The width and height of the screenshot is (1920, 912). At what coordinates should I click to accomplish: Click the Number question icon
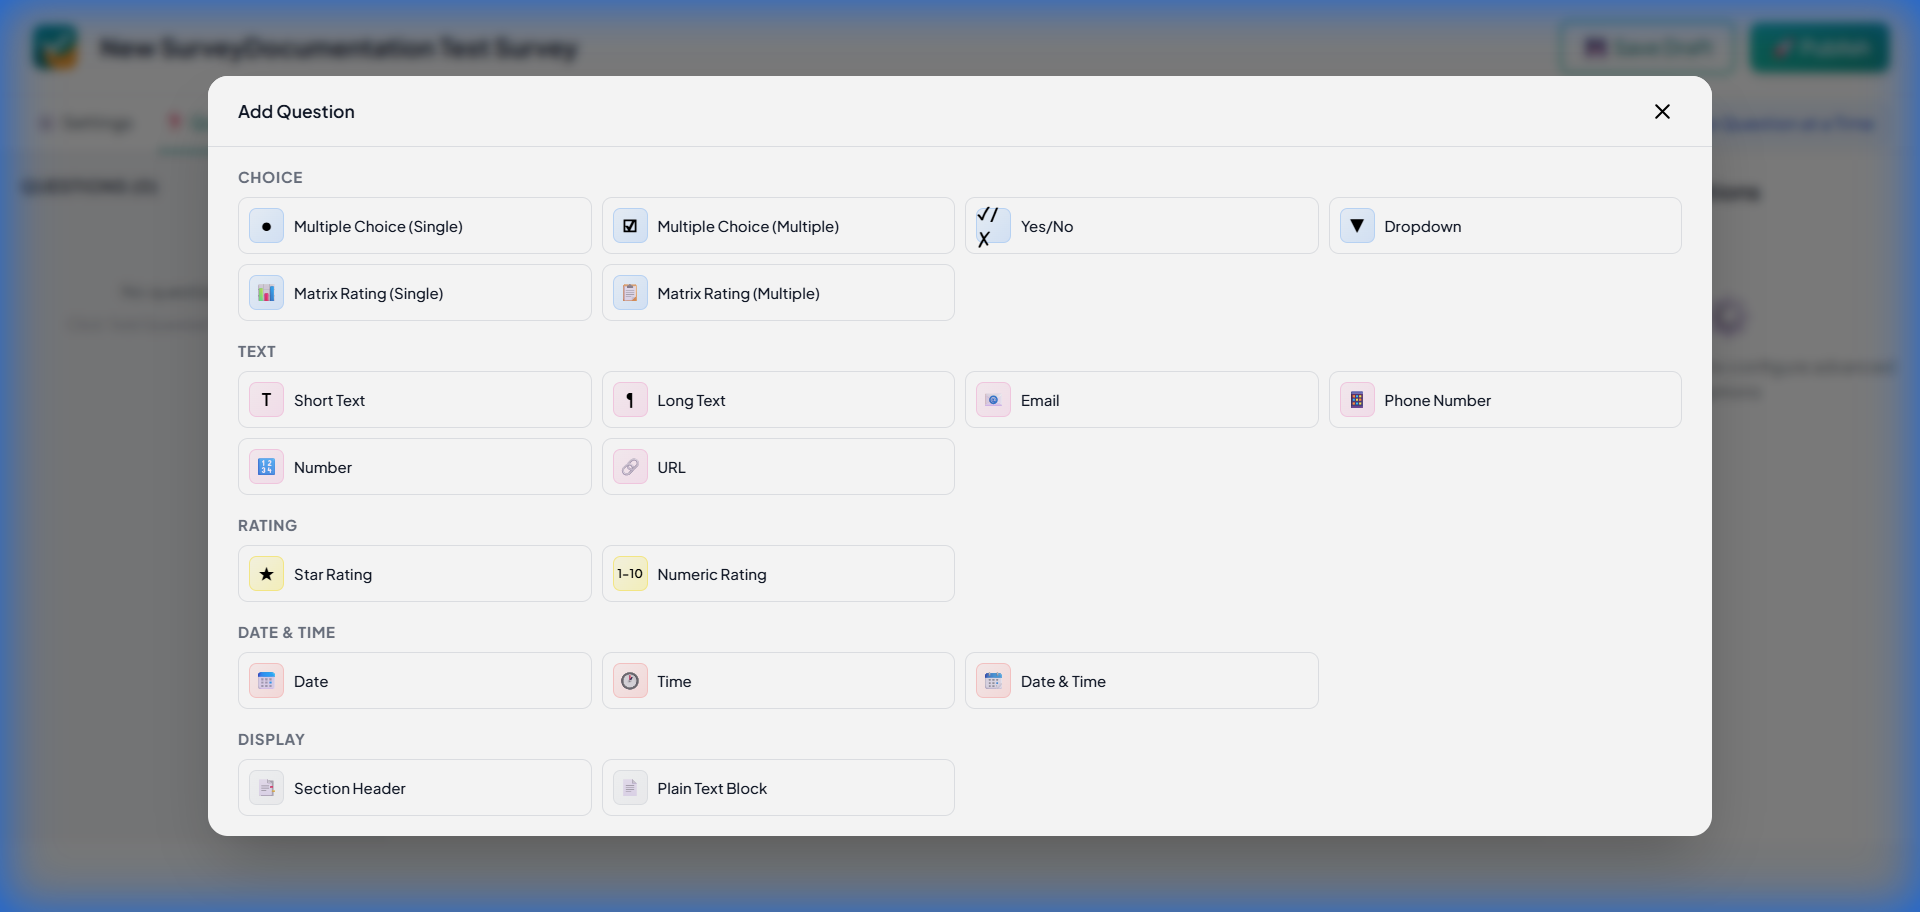point(265,467)
